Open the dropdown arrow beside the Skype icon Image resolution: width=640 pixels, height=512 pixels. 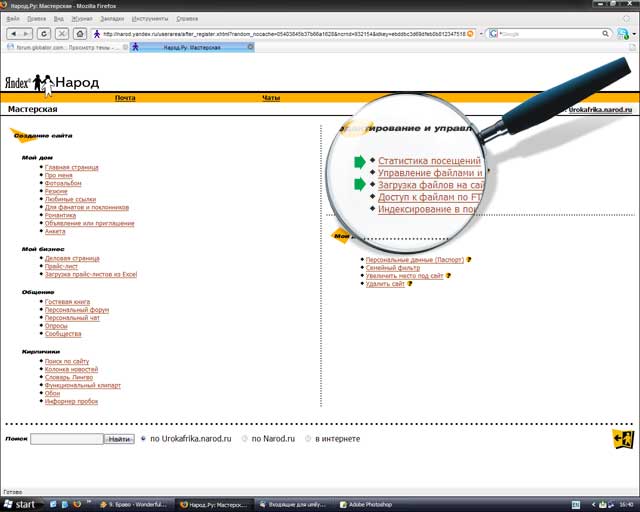click(634, 34)
